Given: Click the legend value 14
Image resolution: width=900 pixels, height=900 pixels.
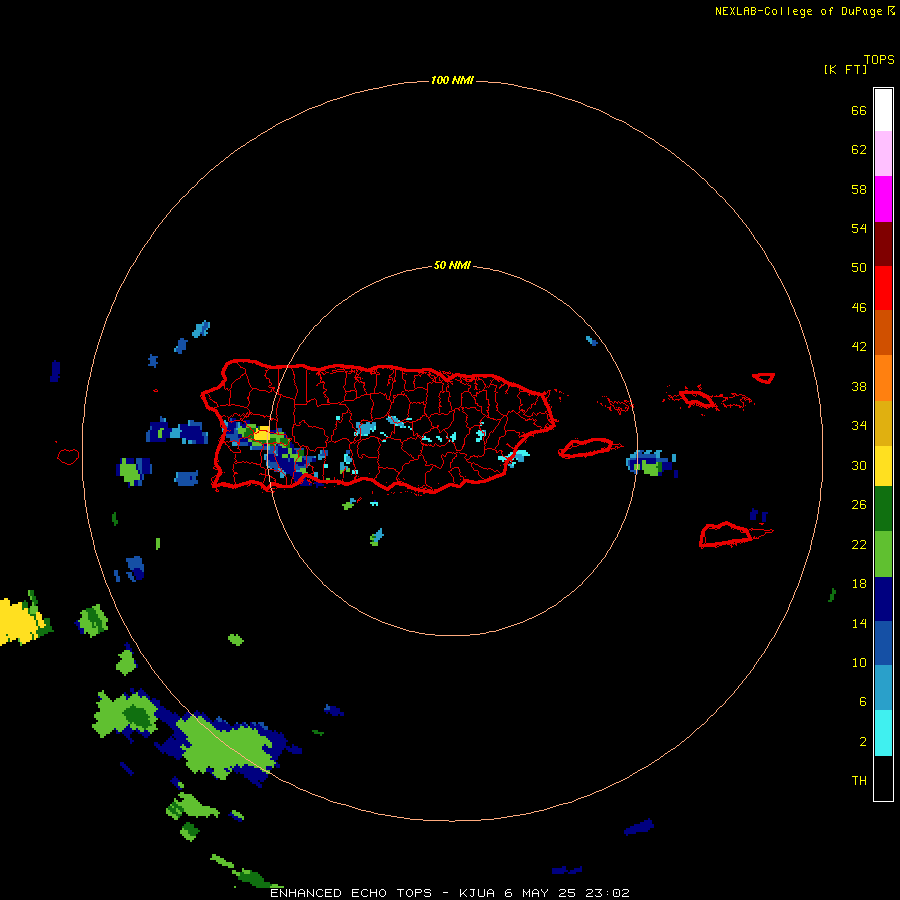Looking at the screenshot, I should click(x=859, y=623).
